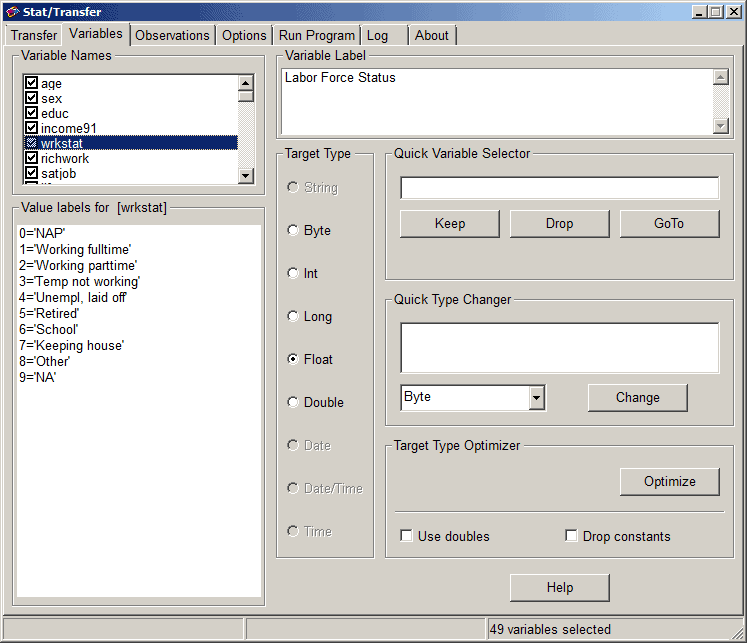The height and width of the screenshot is (643, 747).
Task: Uncheck the age variable checkbox
Action: pos(31,84)
